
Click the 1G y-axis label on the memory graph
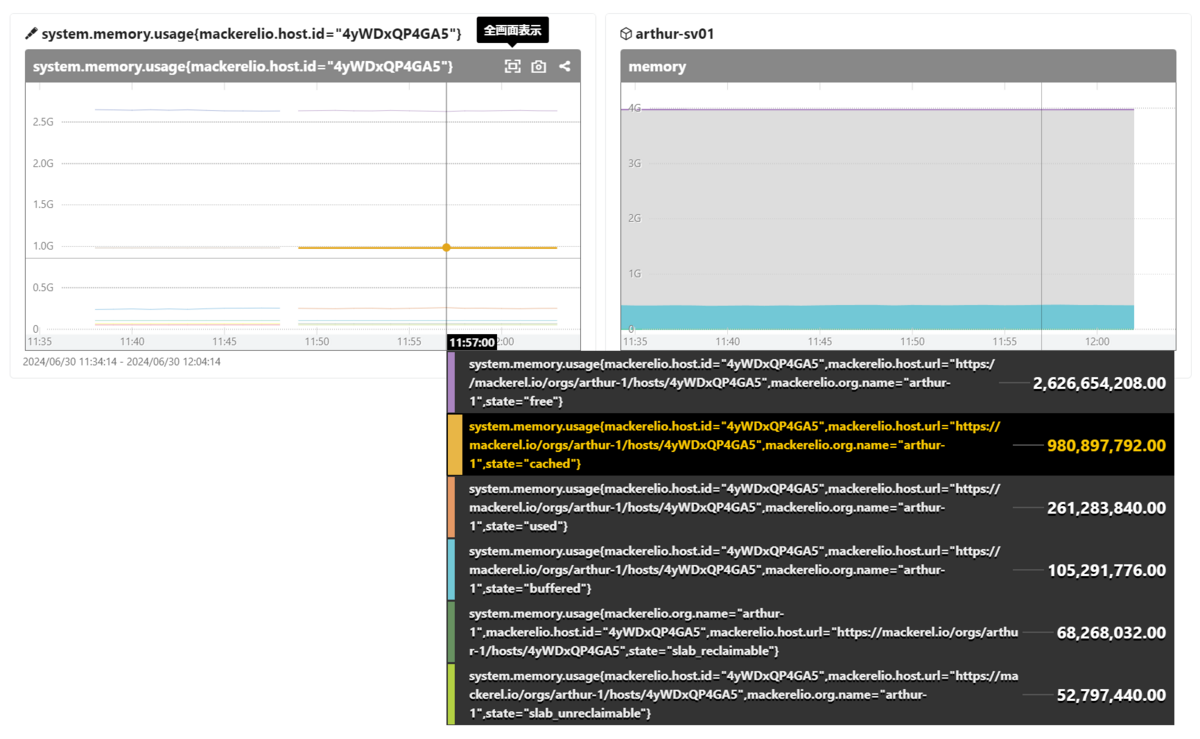tap(634, 273)
